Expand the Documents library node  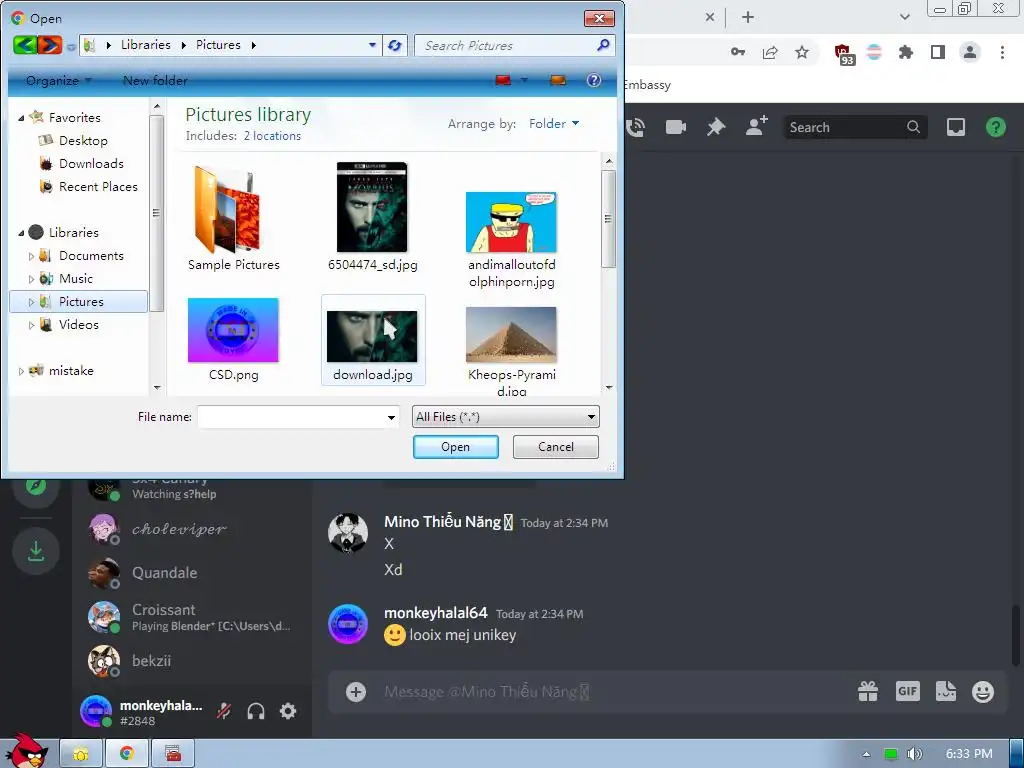[31, 256]
